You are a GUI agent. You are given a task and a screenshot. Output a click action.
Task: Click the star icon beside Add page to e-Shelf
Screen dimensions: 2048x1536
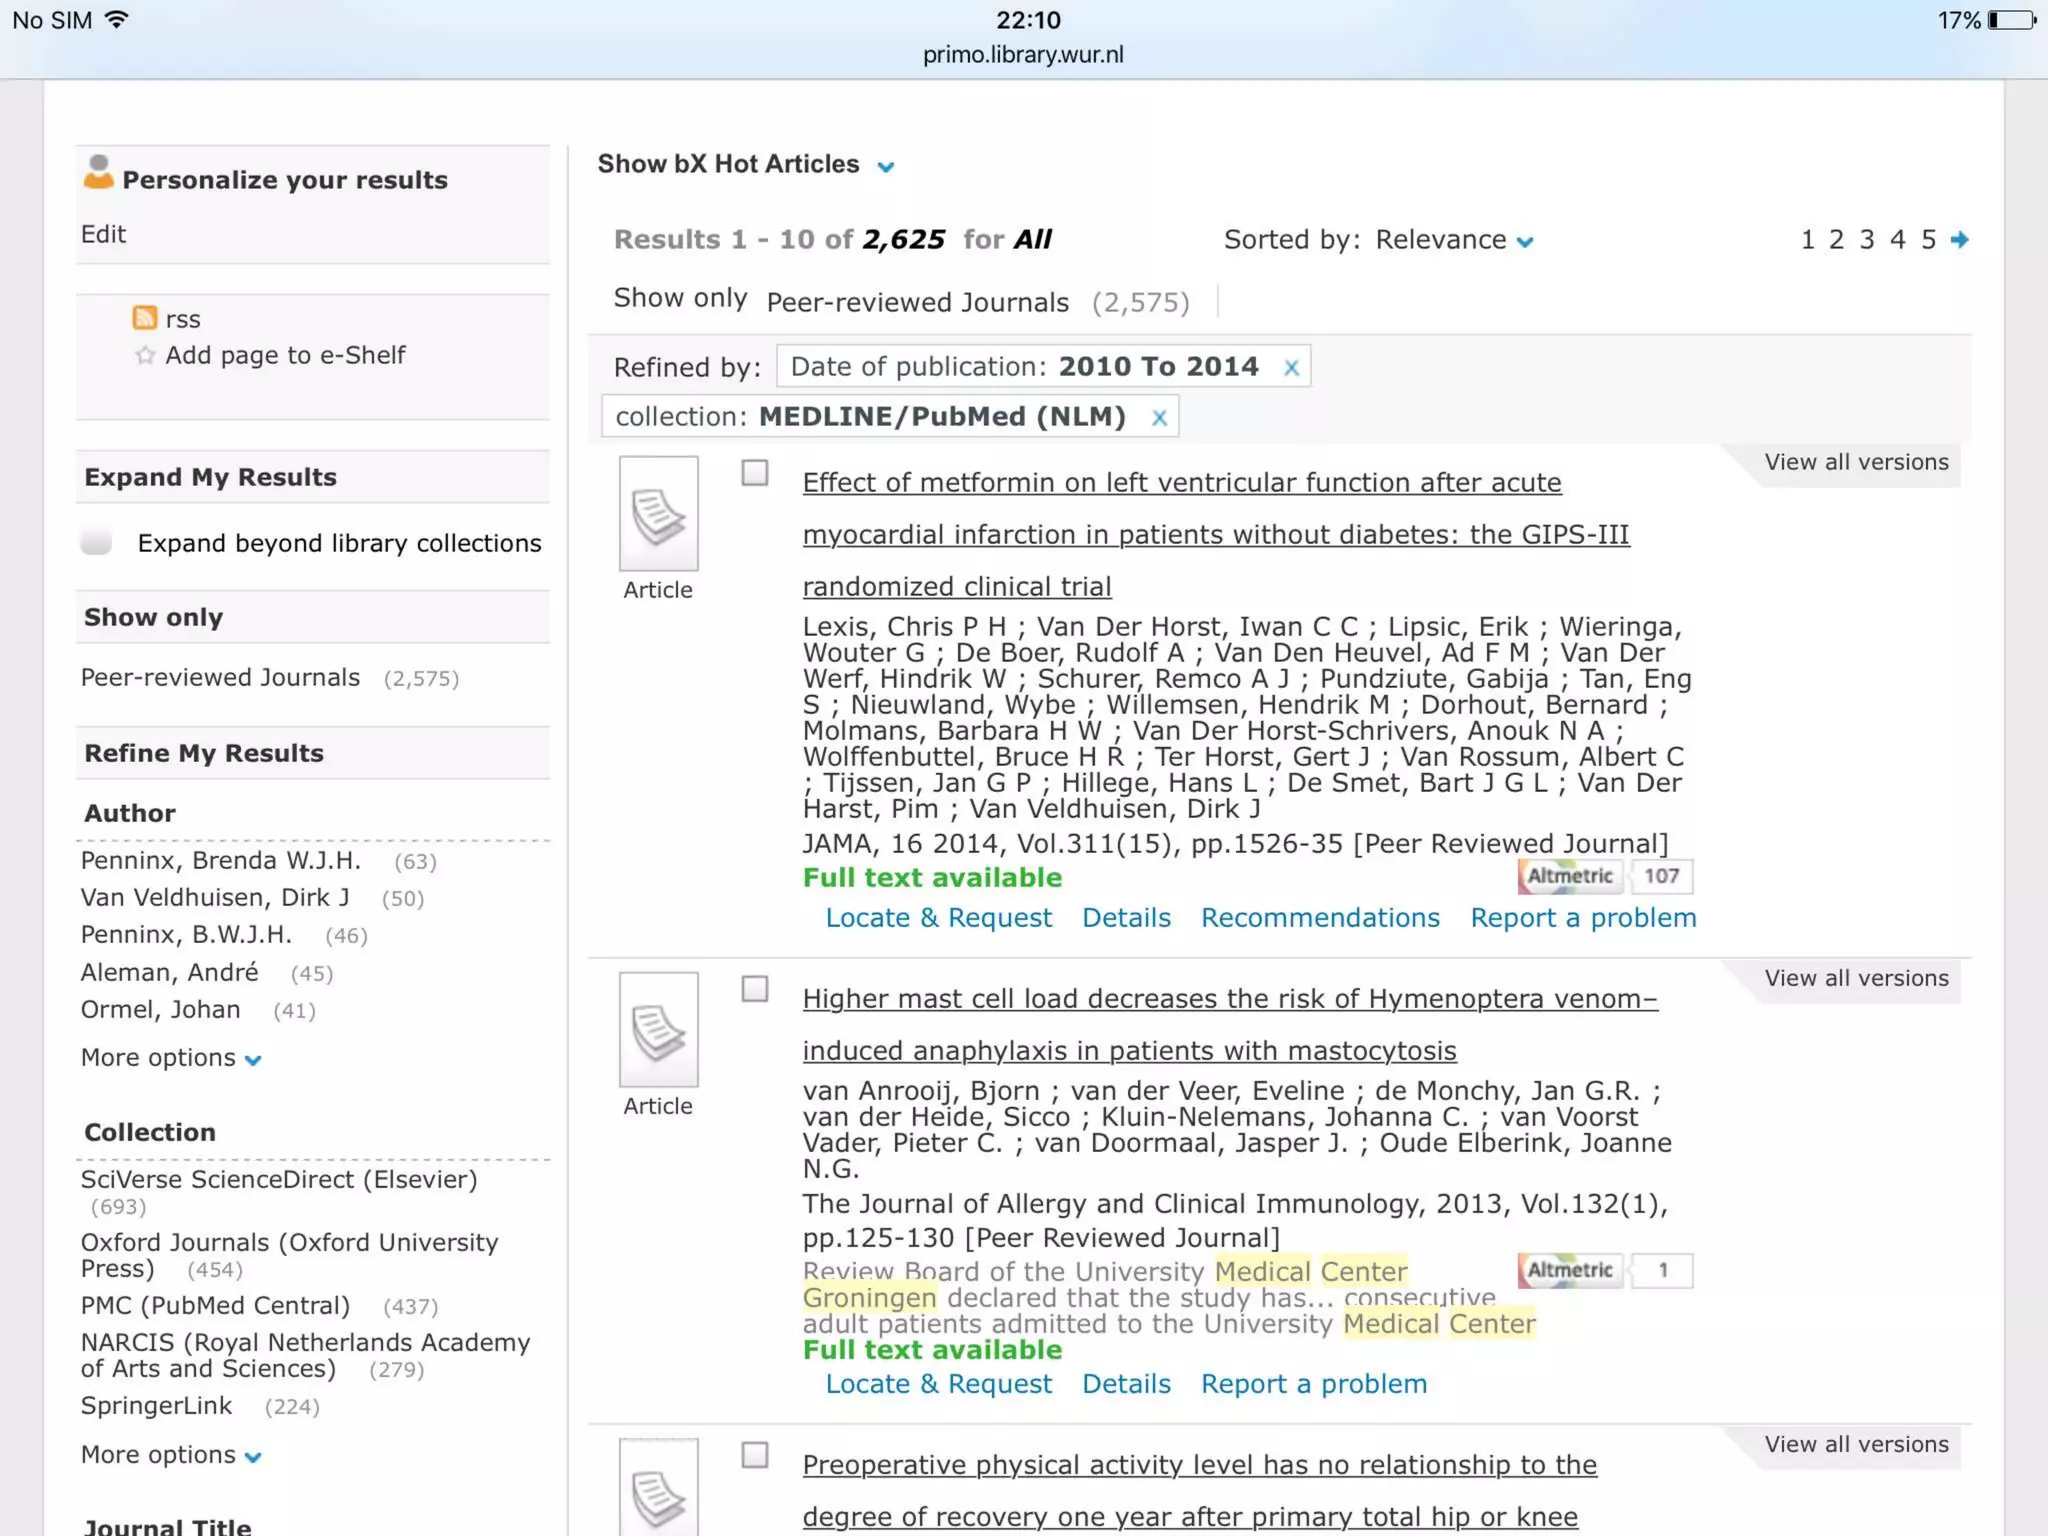tap(145, 355)
